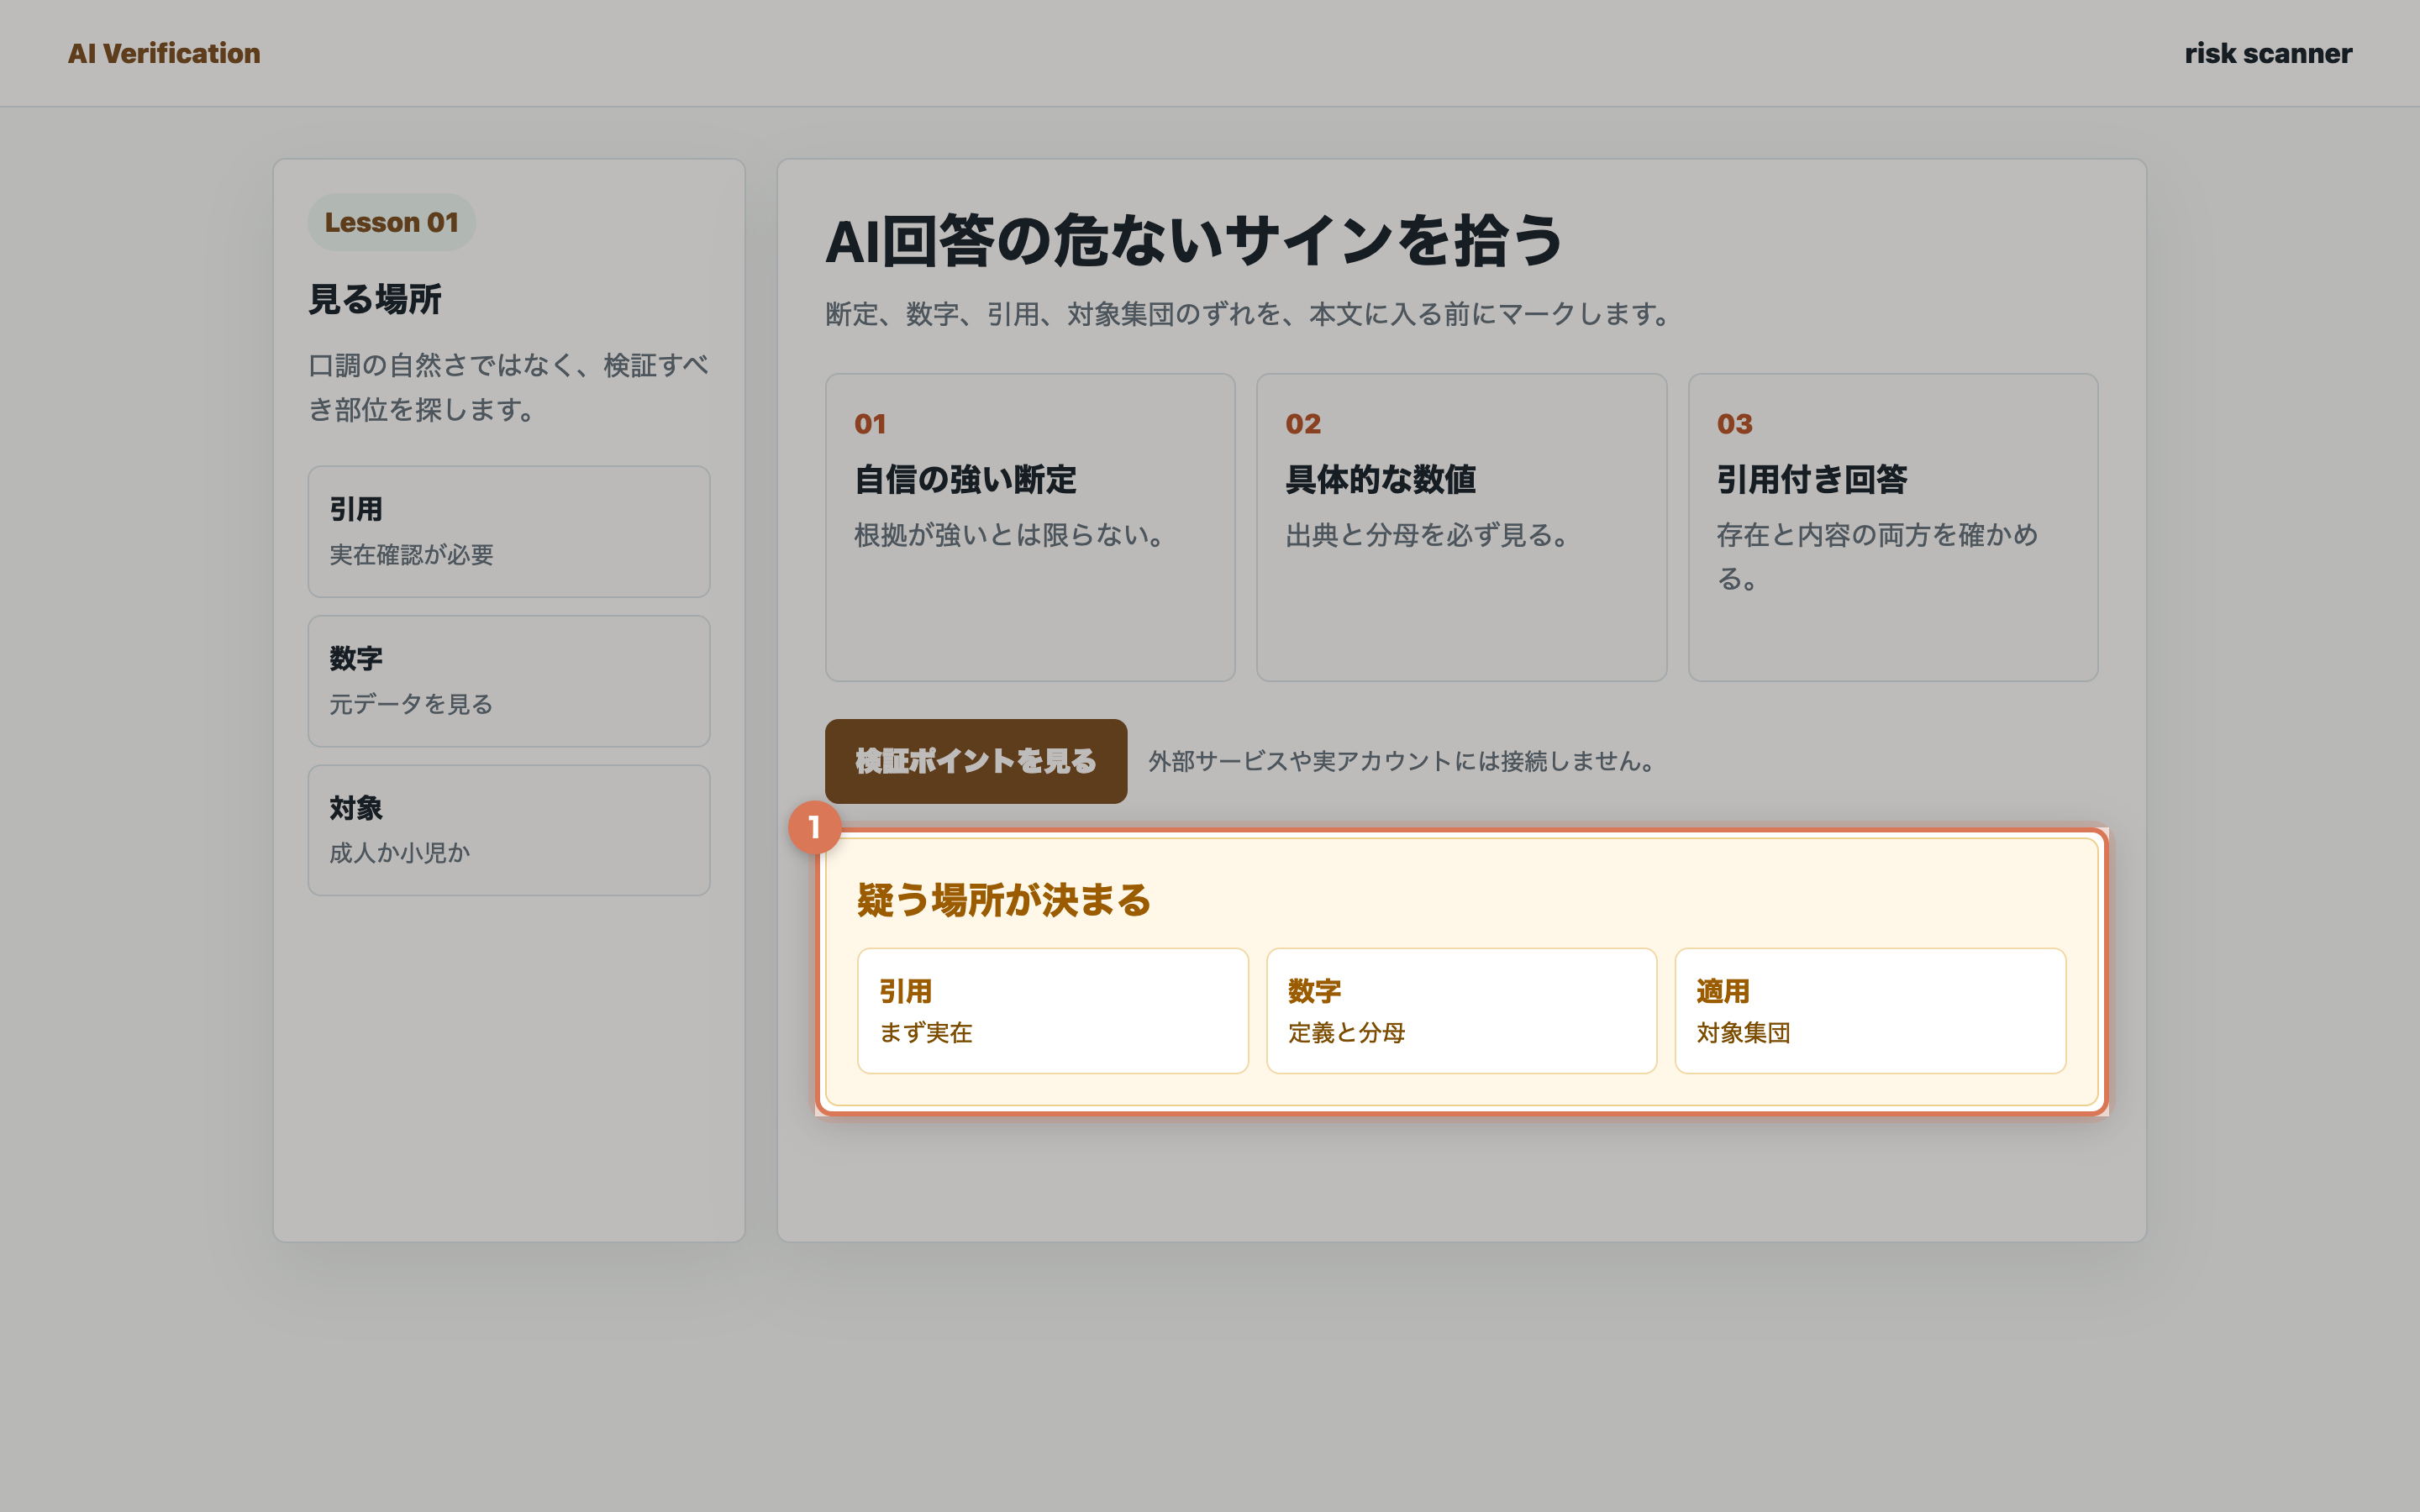
Task: Click the 見る場所 sidebar heading
Action: coord(375,299)
